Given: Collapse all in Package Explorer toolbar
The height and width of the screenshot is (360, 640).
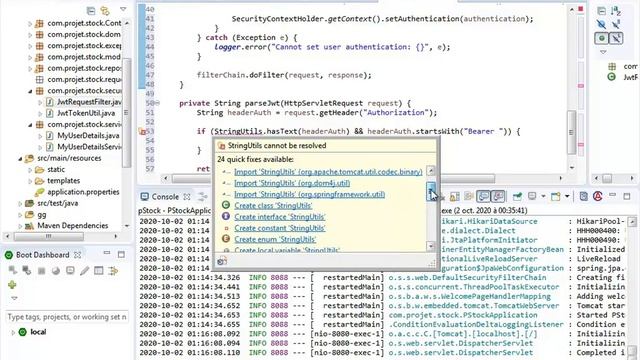Looking at the screenshot, I should [x=91, y=11].
